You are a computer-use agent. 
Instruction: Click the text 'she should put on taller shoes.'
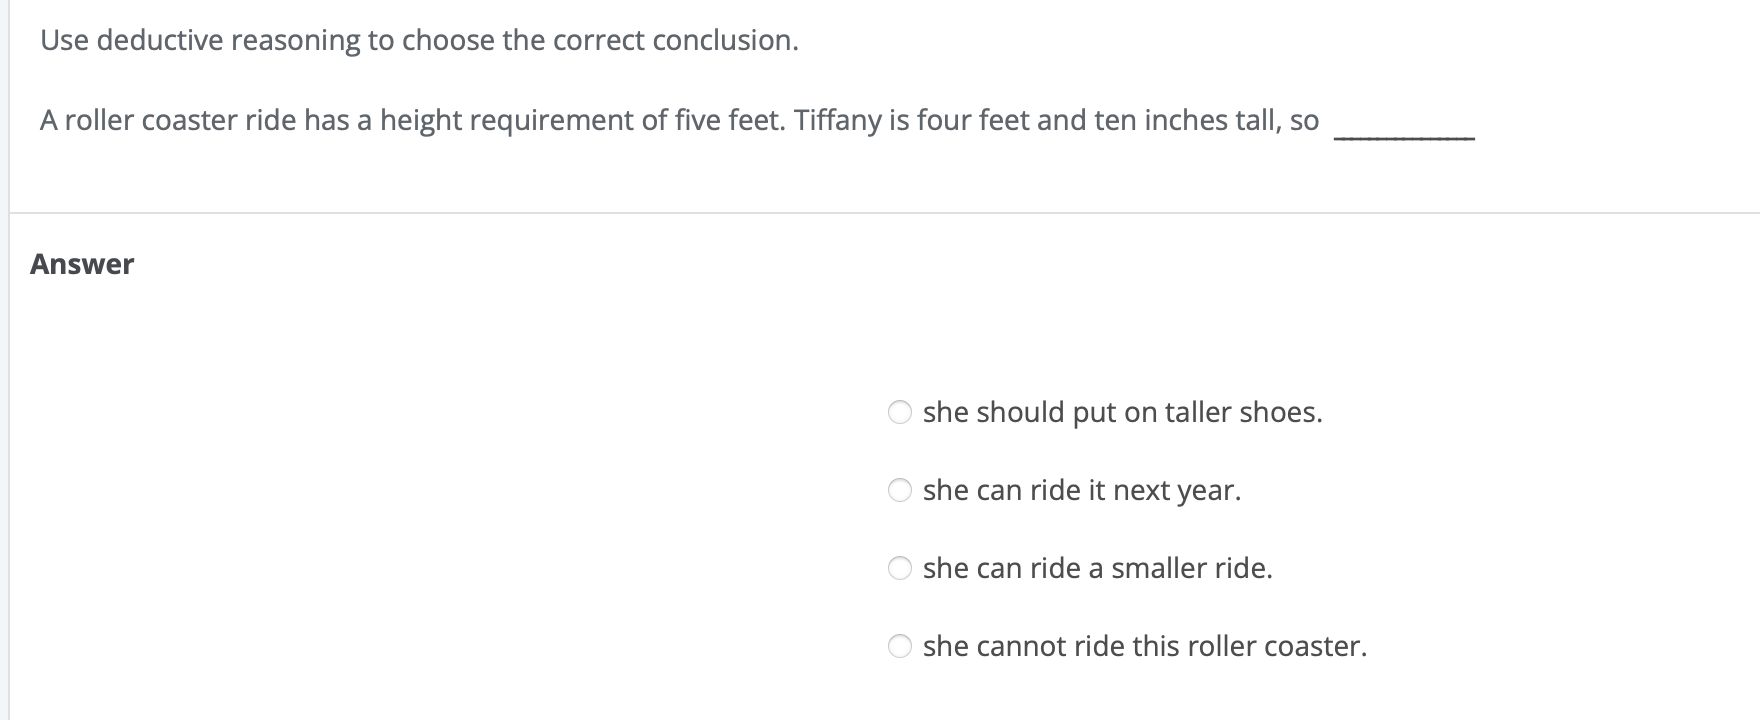pos(1122,411)
